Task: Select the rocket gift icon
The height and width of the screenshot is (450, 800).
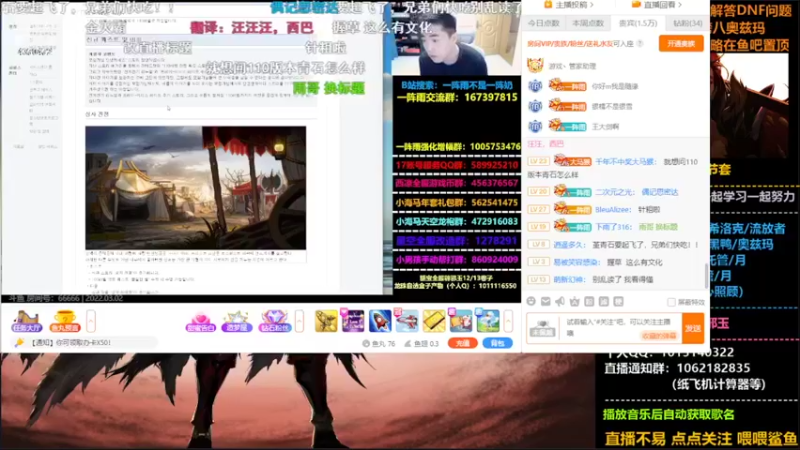Action: (380, 321)
